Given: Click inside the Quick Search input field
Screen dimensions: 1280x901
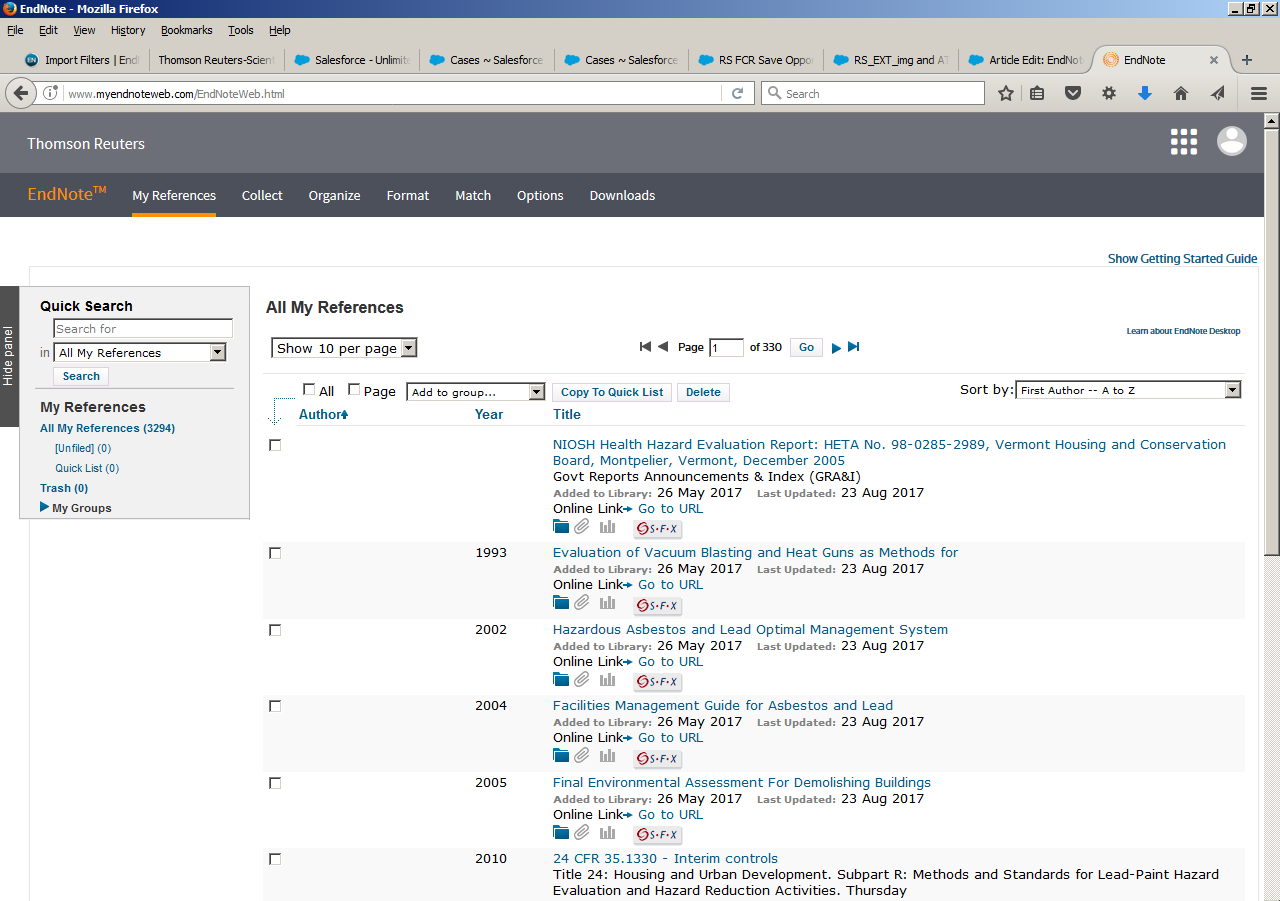Looking at the screenshot, I should [x=142, y=328].
